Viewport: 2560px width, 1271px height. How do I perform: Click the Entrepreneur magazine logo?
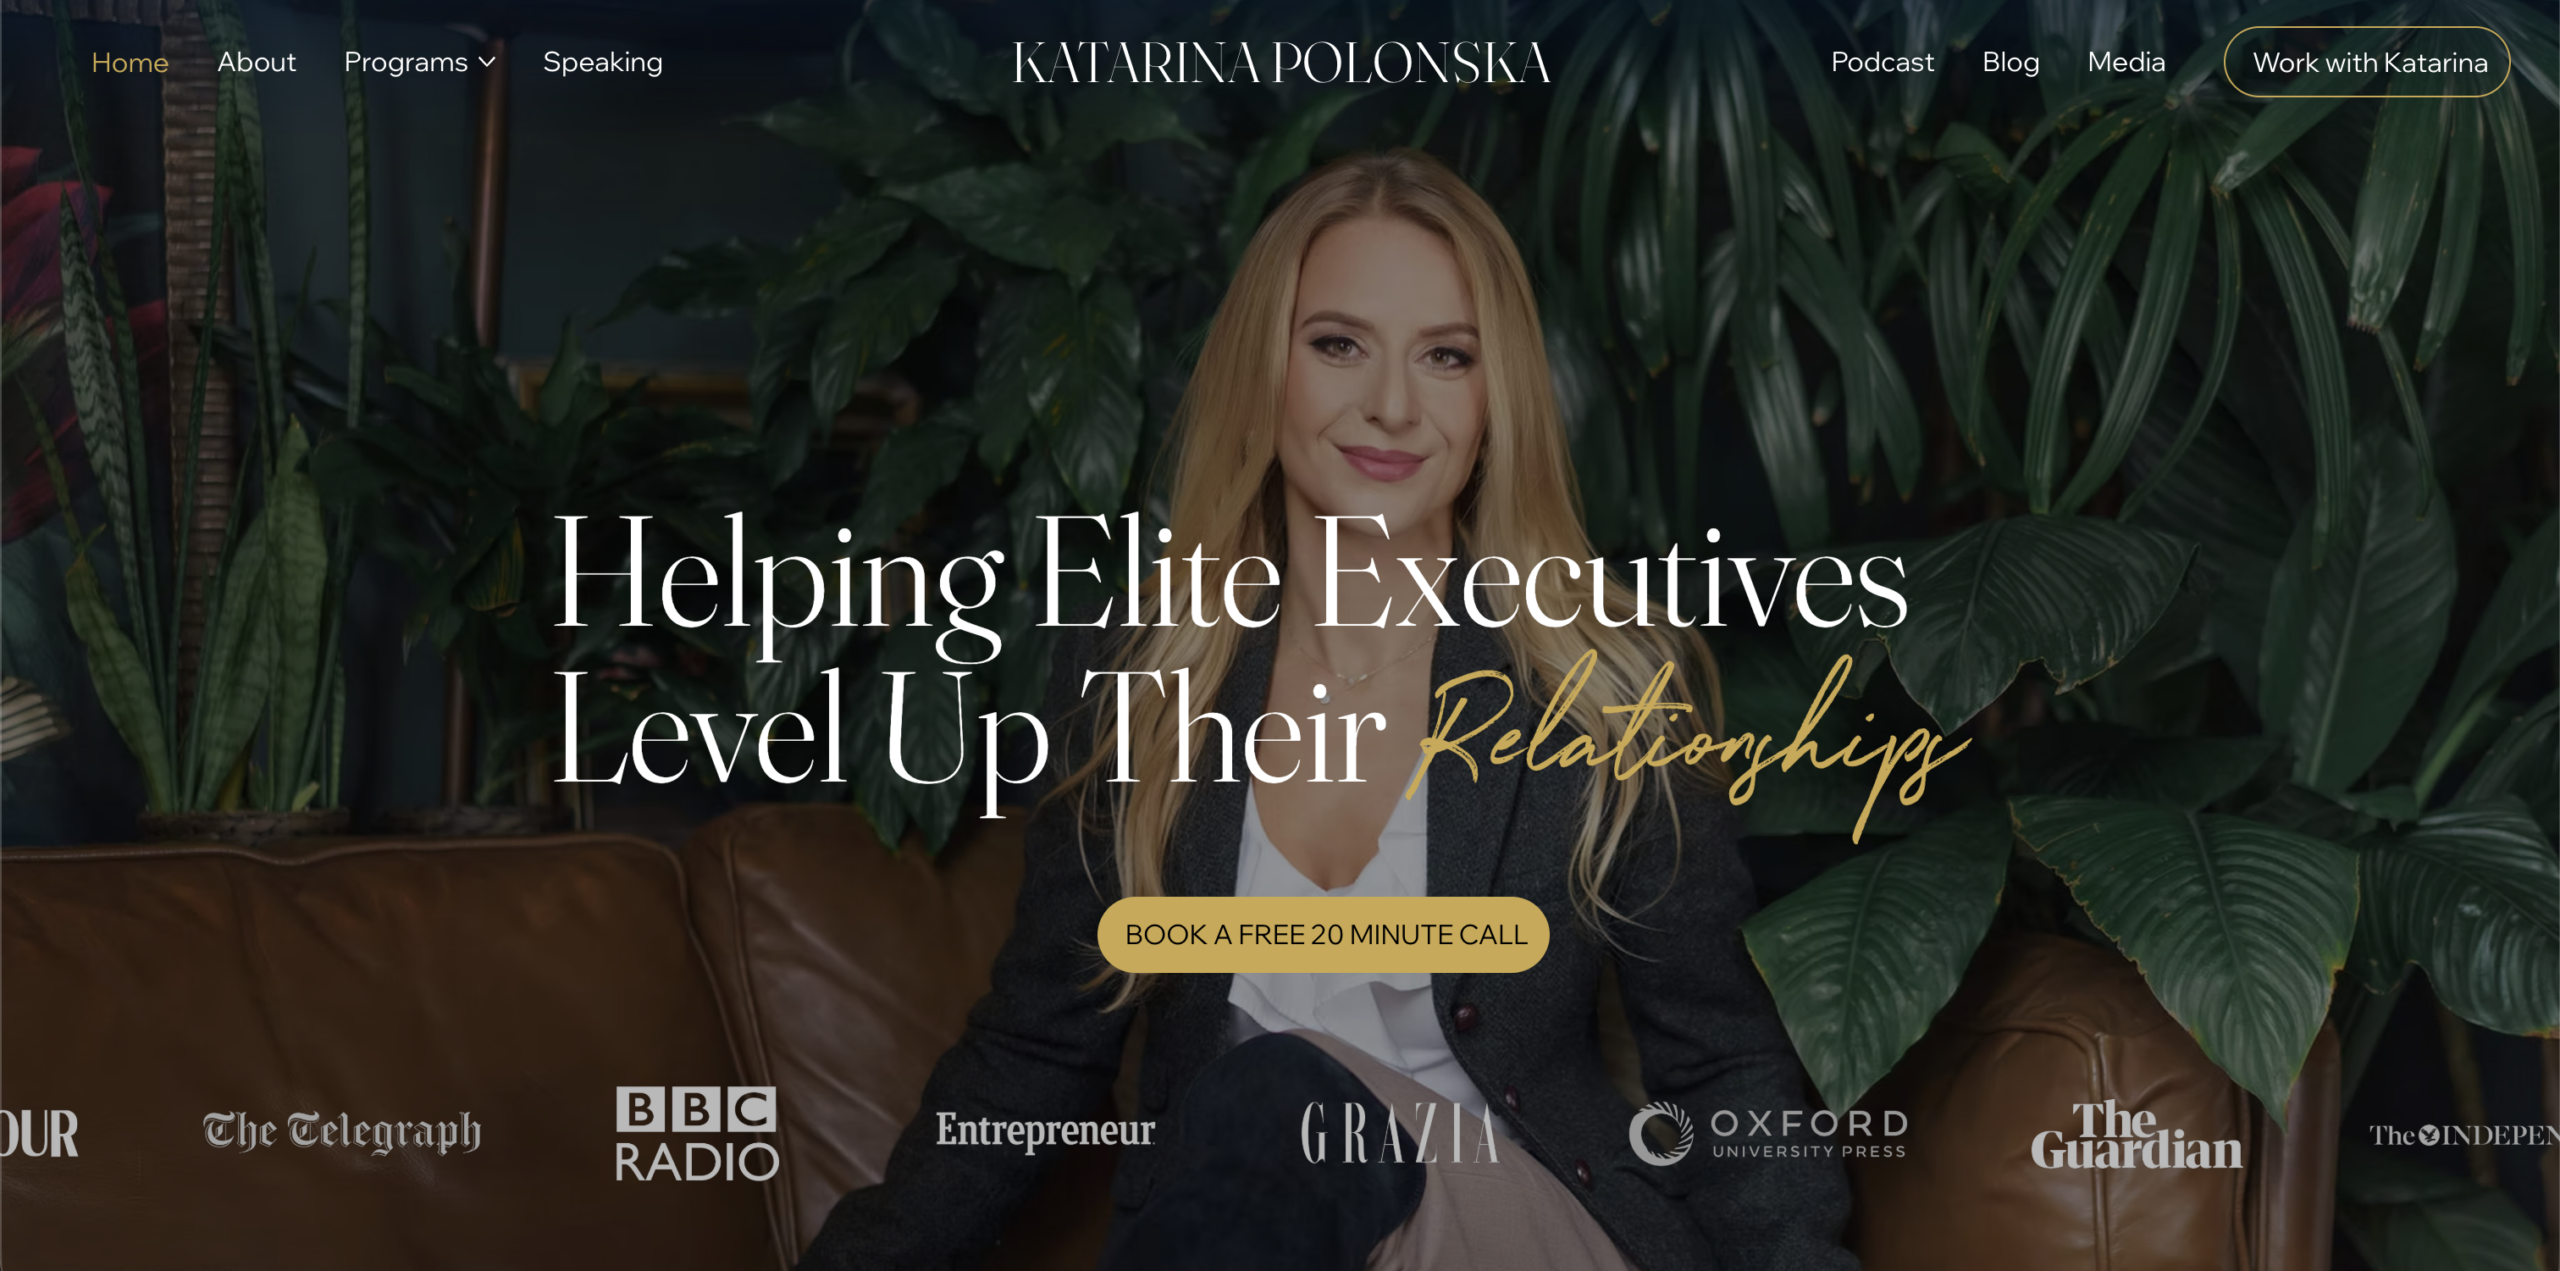(x=1045, y=1131)
